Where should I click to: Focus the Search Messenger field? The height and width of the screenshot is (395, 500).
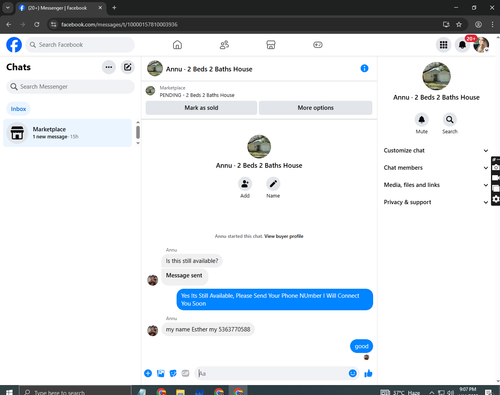(x=70, y=87)
